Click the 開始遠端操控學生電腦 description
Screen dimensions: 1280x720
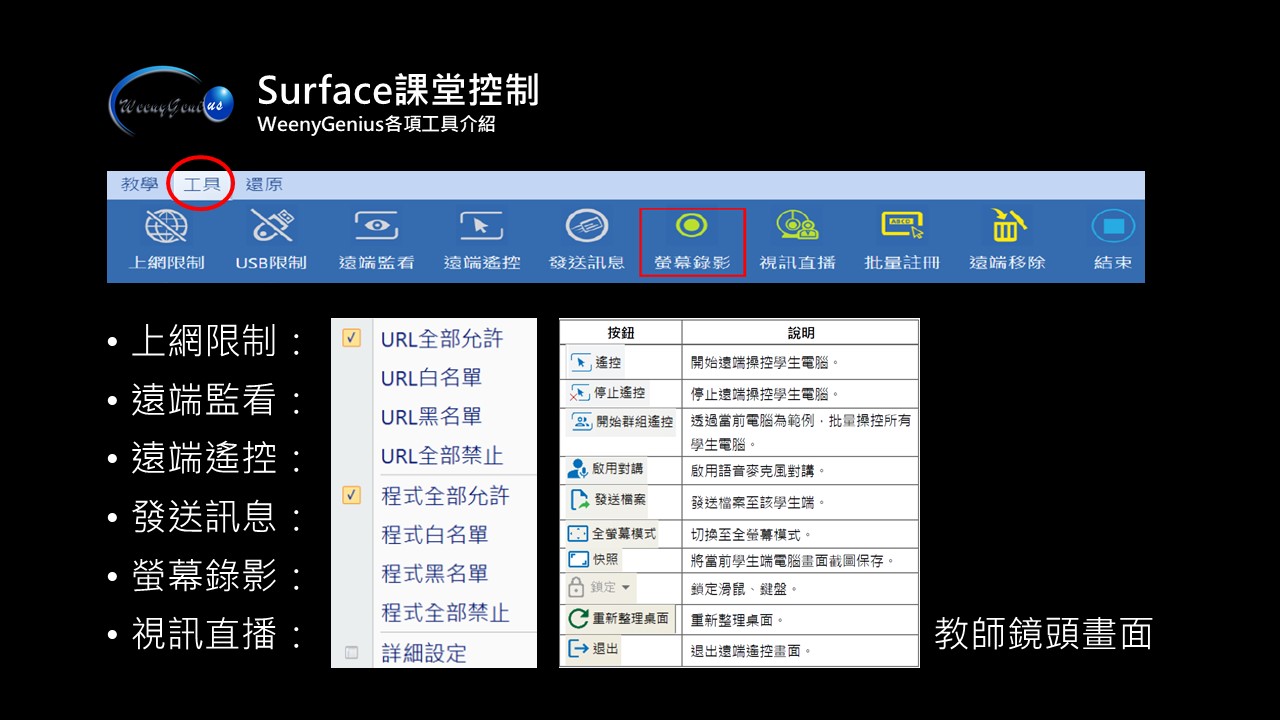tap(765, 362)
